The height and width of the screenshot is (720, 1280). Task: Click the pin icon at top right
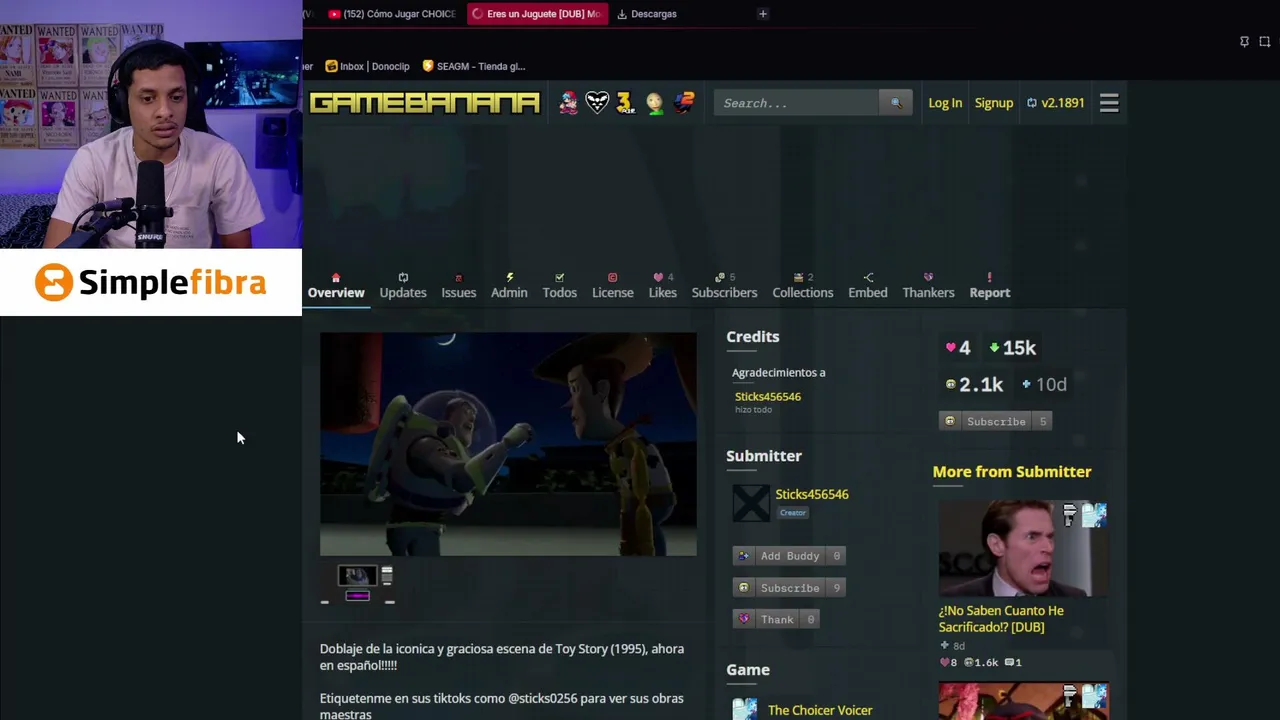[1244, 42]
